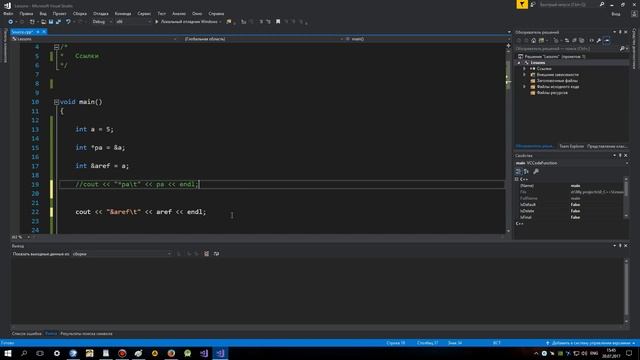This screenshot has width=640, height=360.
Task: Switch to the Team Explorer tab
Action: coord(571,146)
